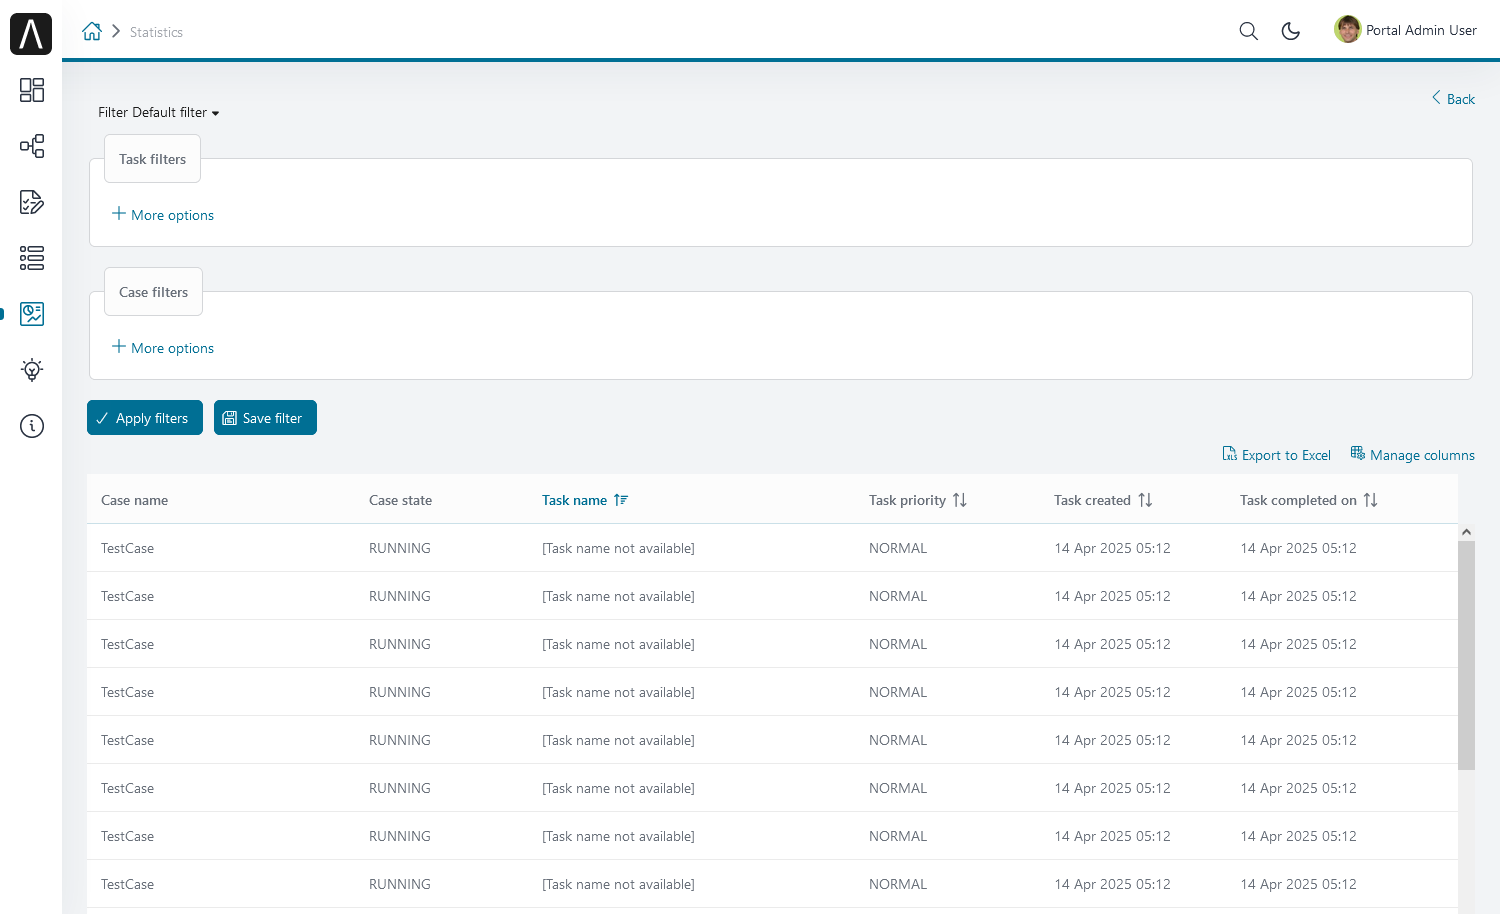This screenshot has height=914, width=1500.
Task: Expand the Filter Default filter dropdown
Action: click(159, 112)
